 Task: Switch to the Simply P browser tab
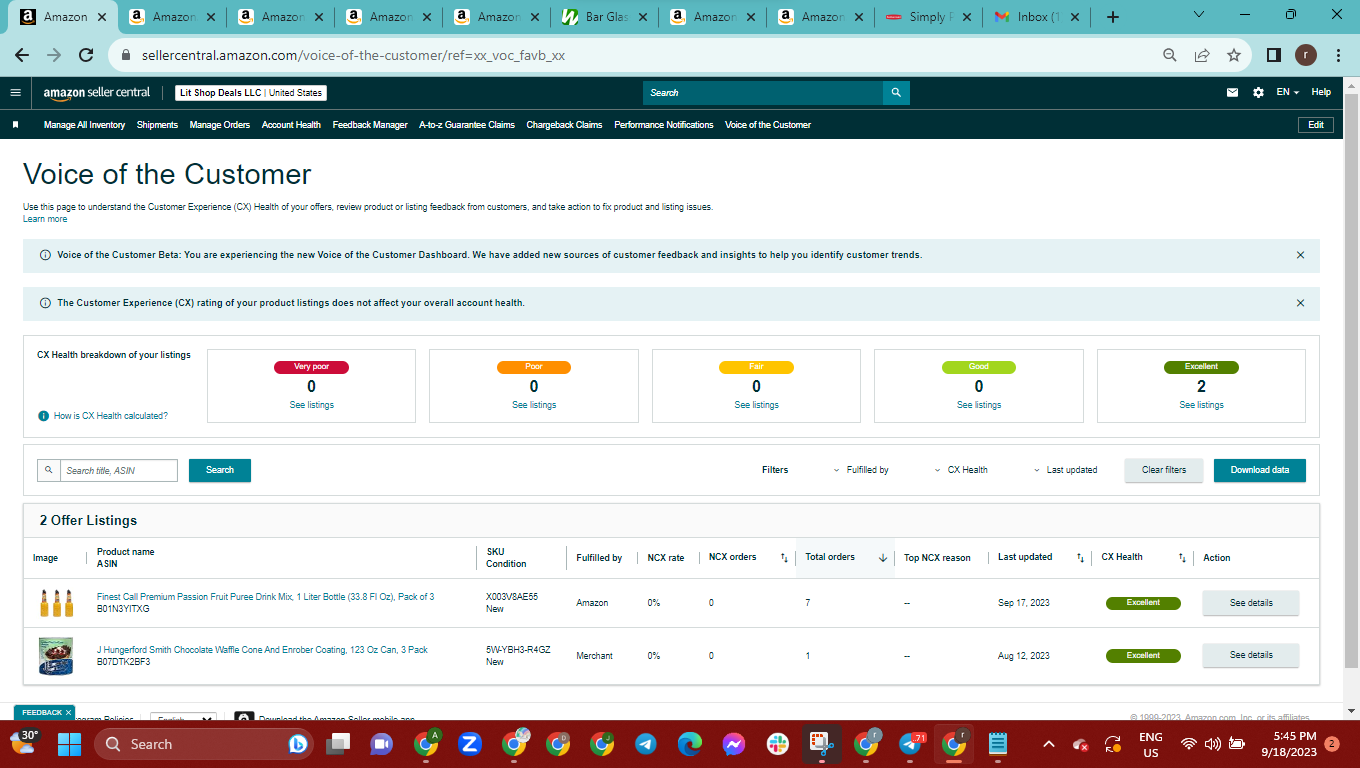929,17
